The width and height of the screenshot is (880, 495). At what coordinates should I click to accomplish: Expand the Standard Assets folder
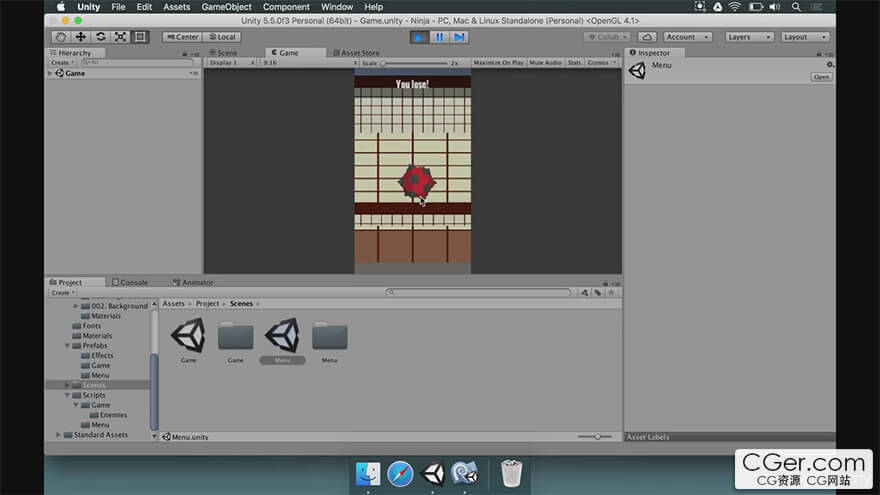point(59,435)
